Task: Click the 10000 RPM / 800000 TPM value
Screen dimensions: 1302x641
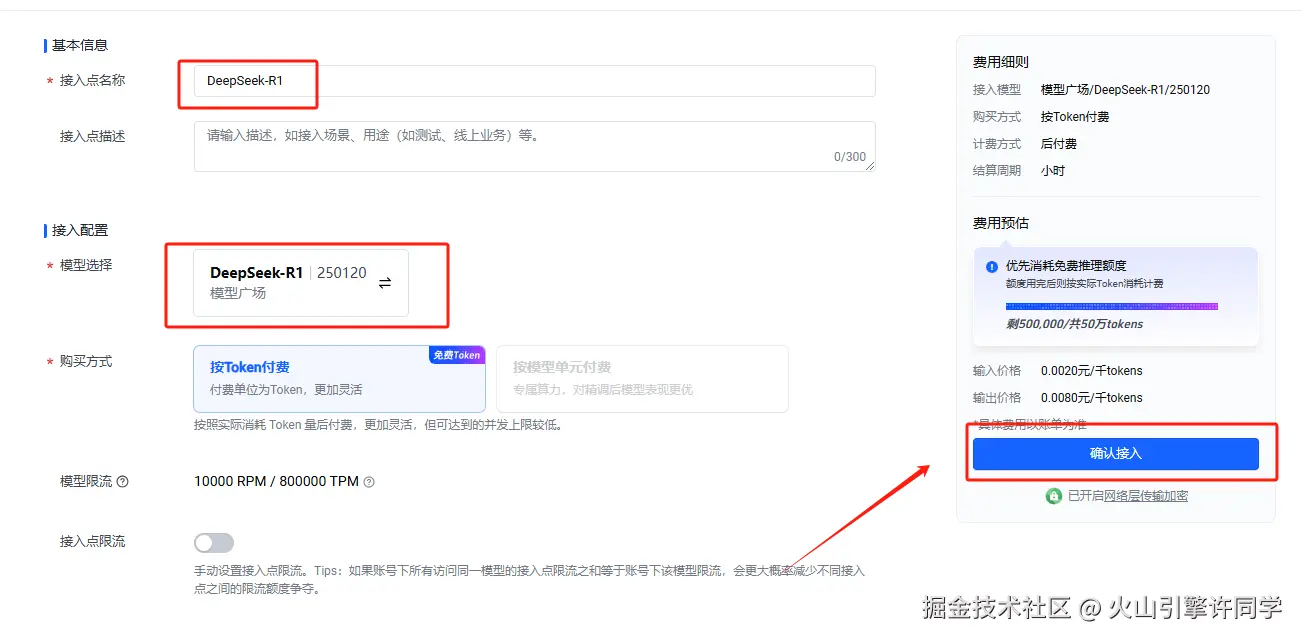Action: (x=276, y=482)
